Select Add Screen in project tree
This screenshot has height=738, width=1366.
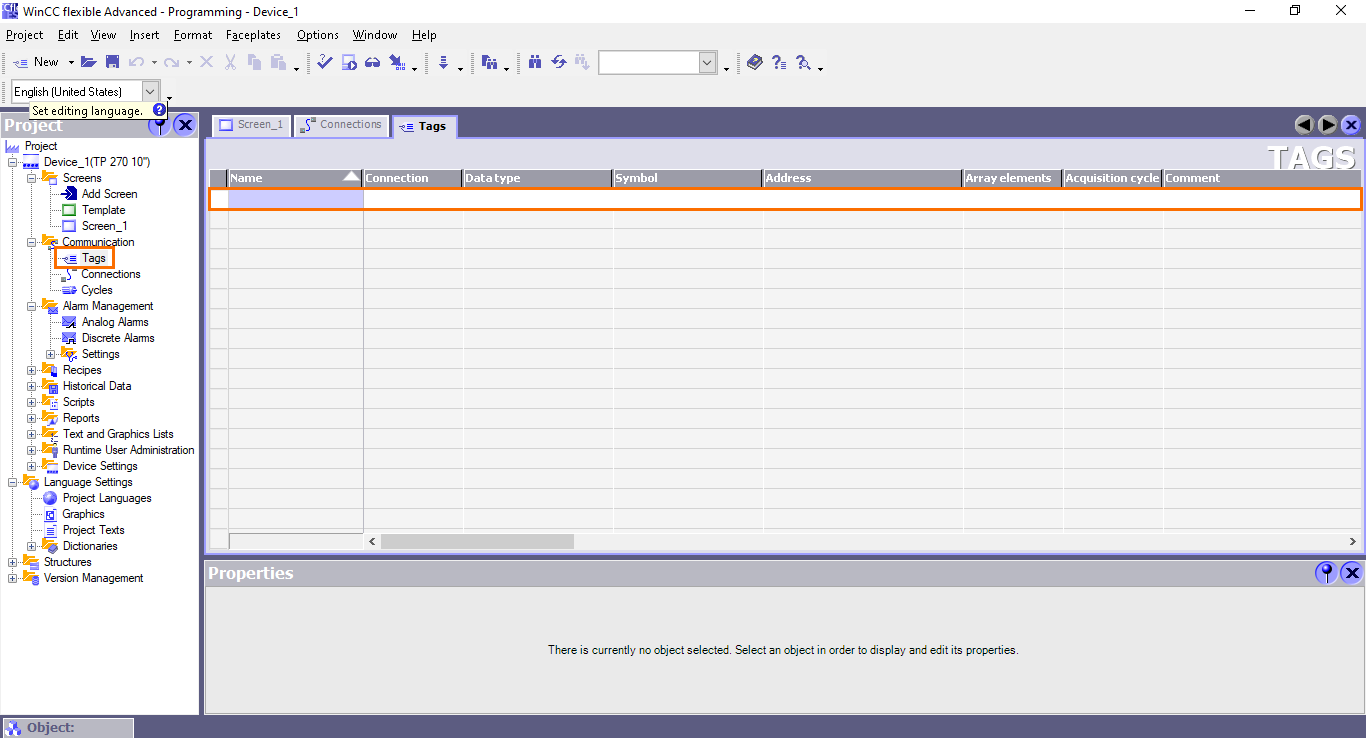tap(109, 194)
